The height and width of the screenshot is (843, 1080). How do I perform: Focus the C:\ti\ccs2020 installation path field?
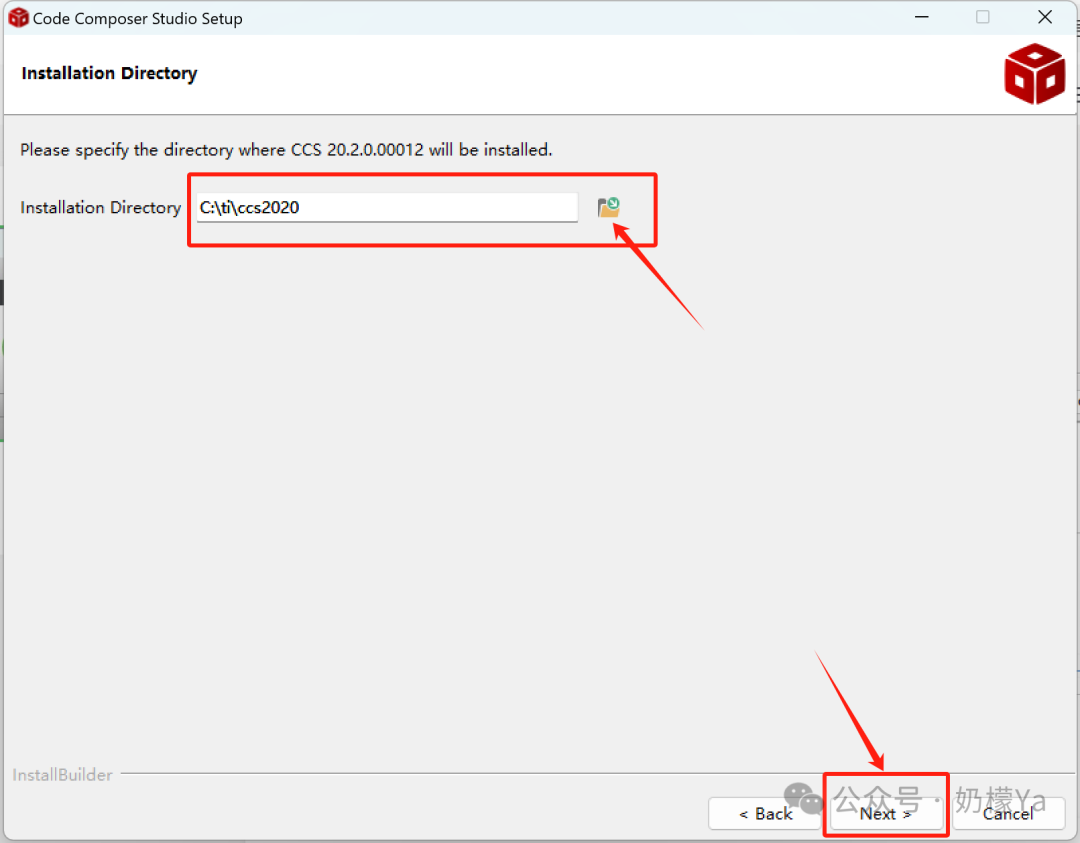(387, 207)
